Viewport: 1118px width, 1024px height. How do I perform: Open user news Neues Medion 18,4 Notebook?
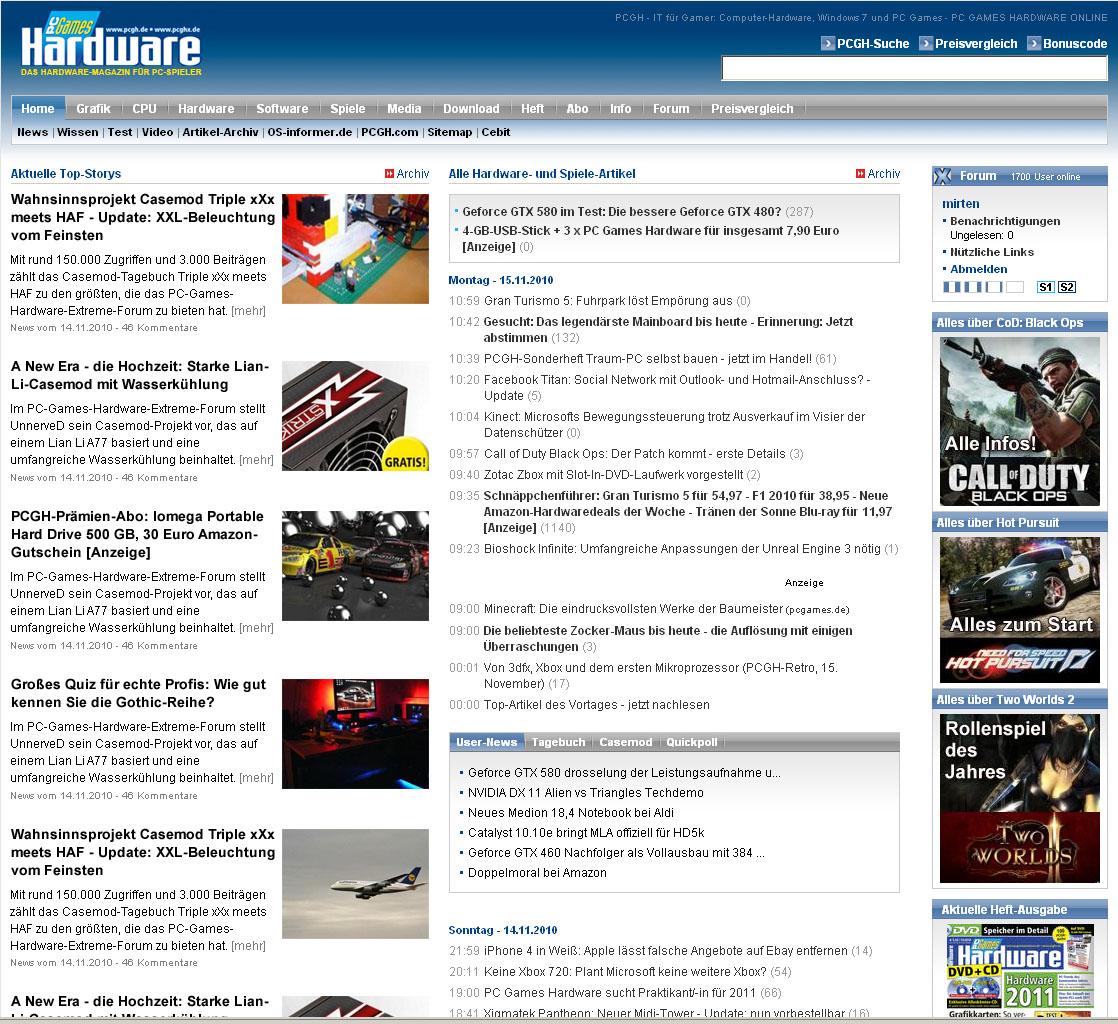[x=570, y=813]
